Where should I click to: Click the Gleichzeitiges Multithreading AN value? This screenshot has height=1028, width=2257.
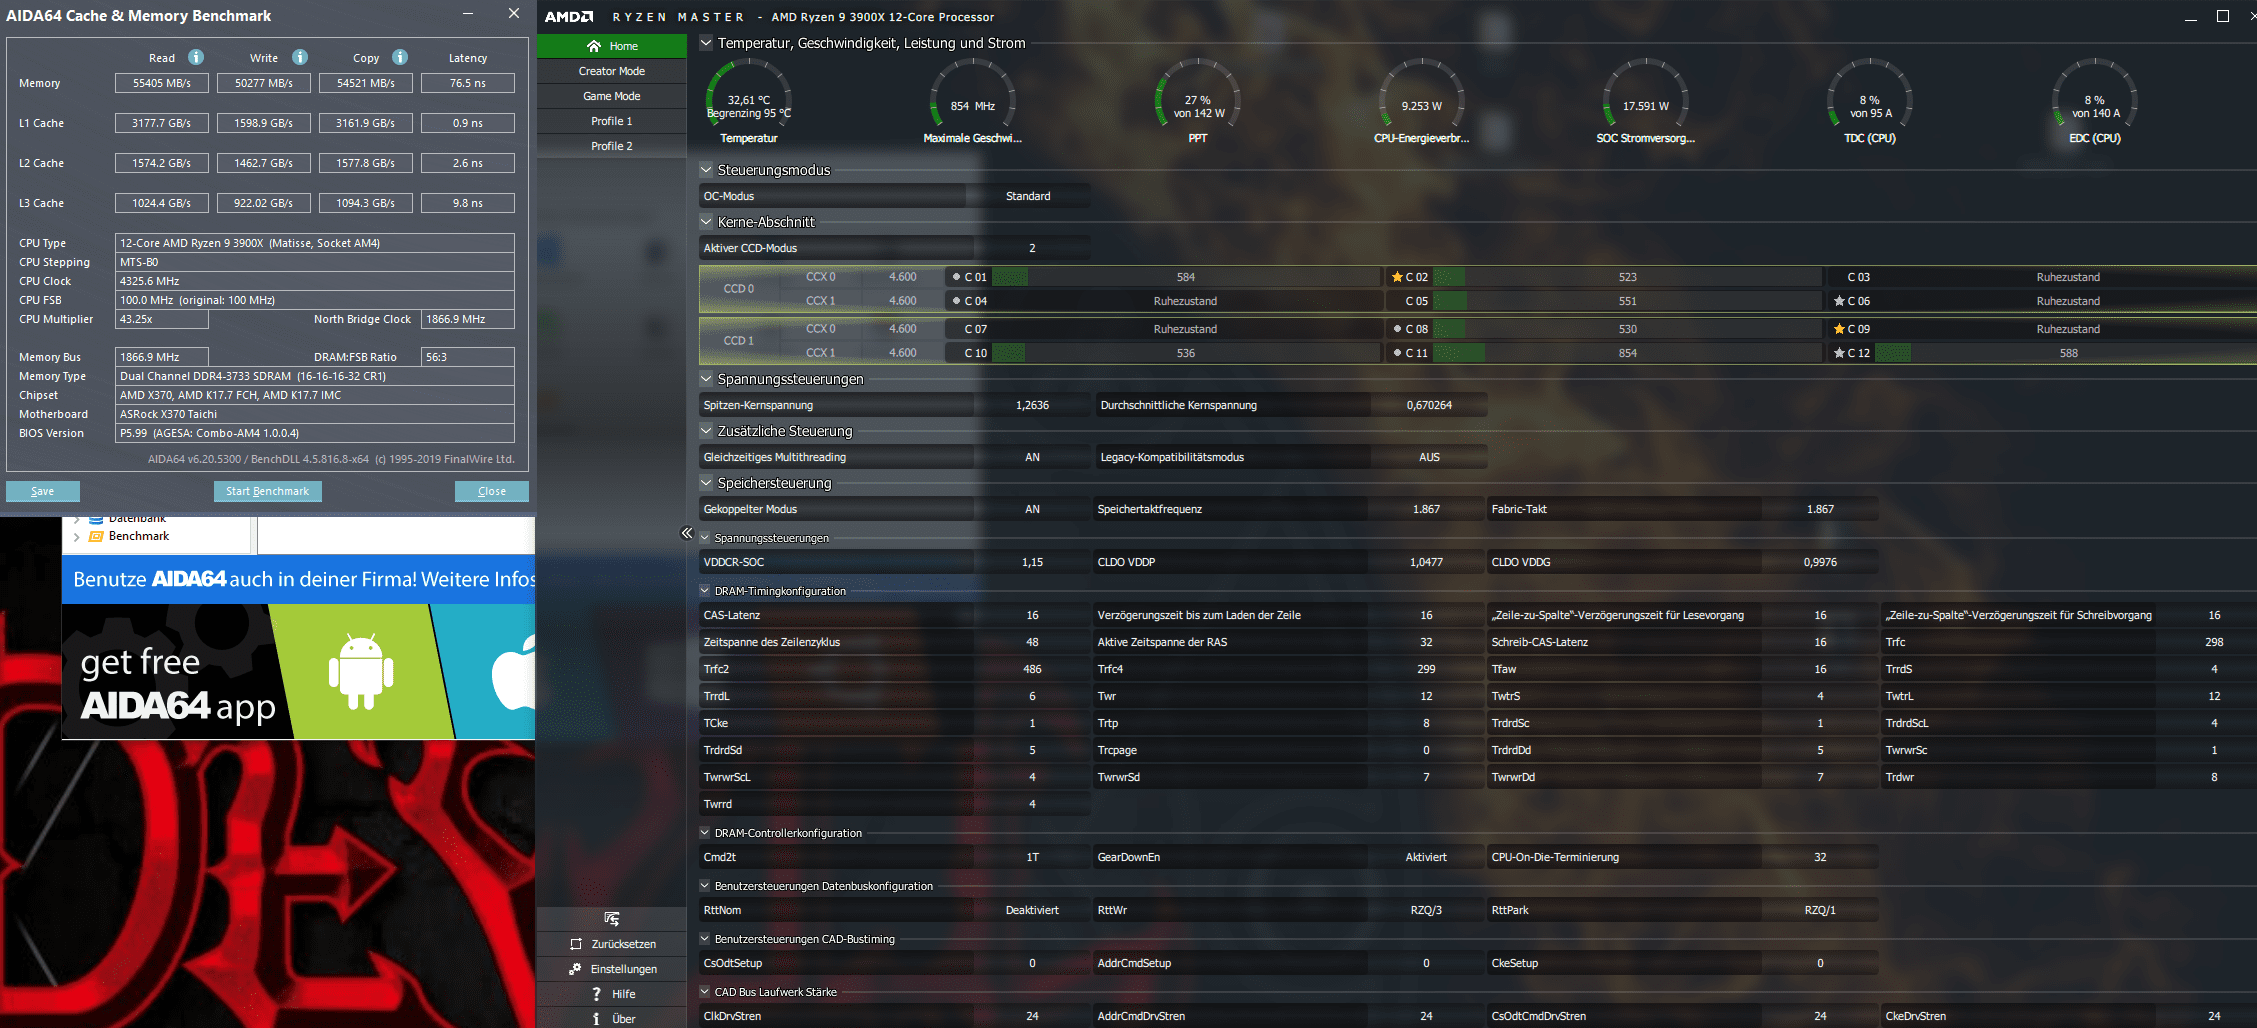(1032, 457)
